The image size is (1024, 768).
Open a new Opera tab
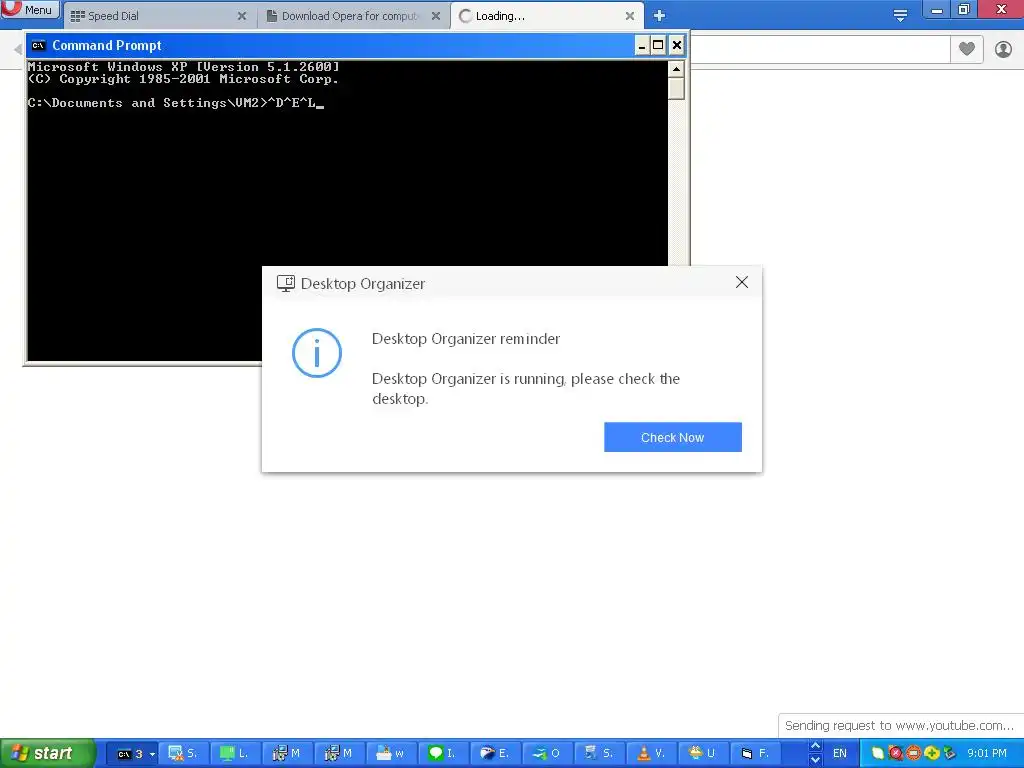[x=659, y=16]
